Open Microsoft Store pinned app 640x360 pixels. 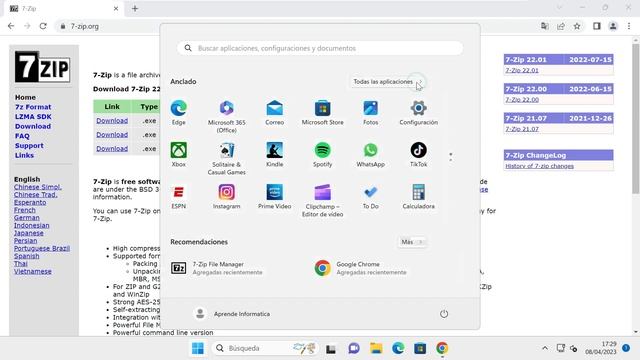tap(322, 112)
